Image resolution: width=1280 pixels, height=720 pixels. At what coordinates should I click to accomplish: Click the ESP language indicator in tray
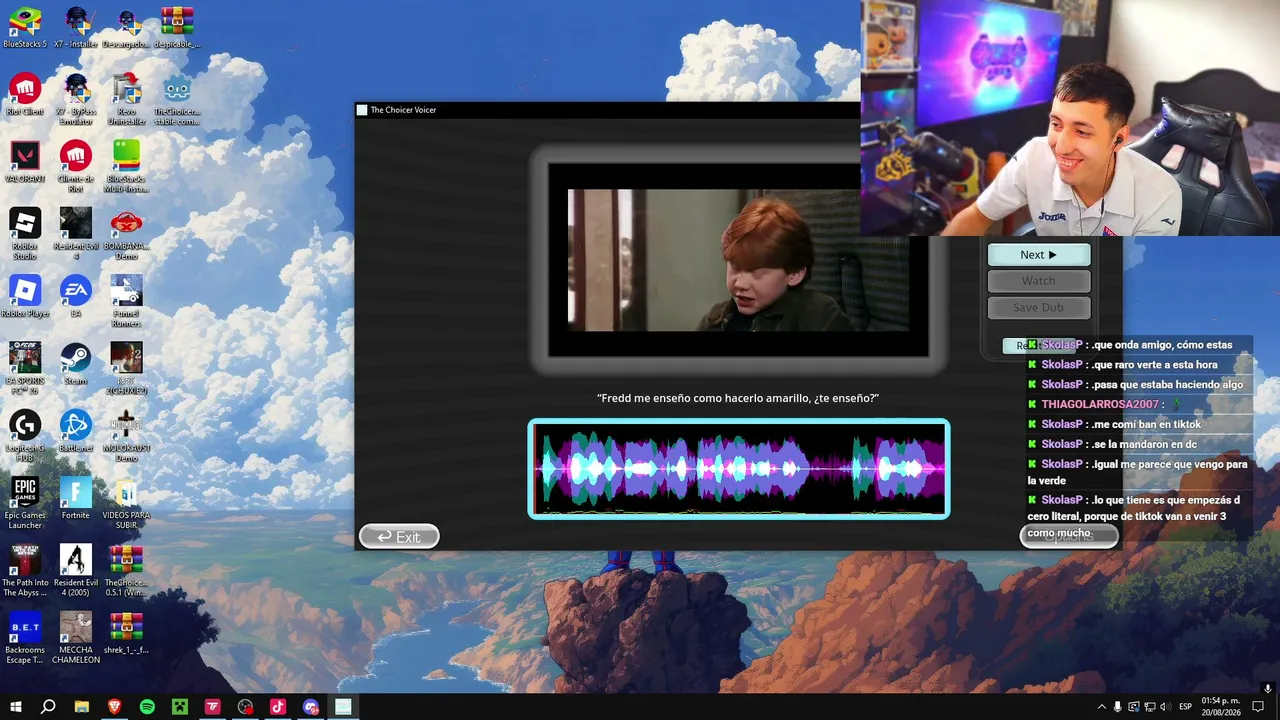(x=1186, y=707)
